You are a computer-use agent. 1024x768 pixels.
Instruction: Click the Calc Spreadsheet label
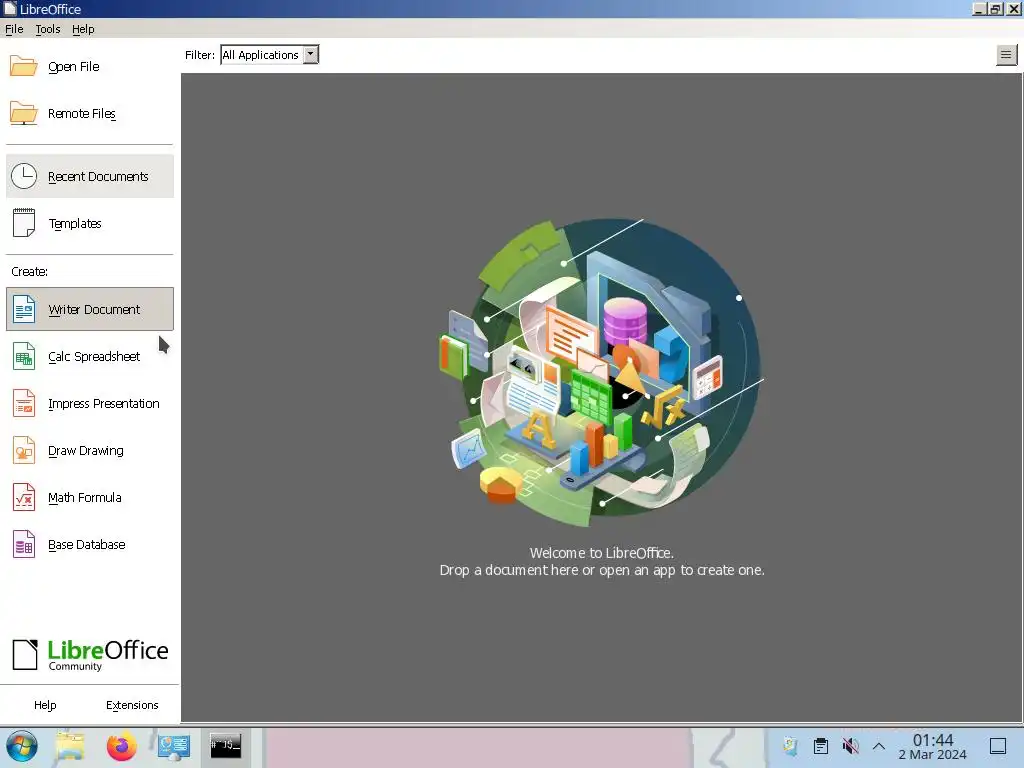point(94,357)
